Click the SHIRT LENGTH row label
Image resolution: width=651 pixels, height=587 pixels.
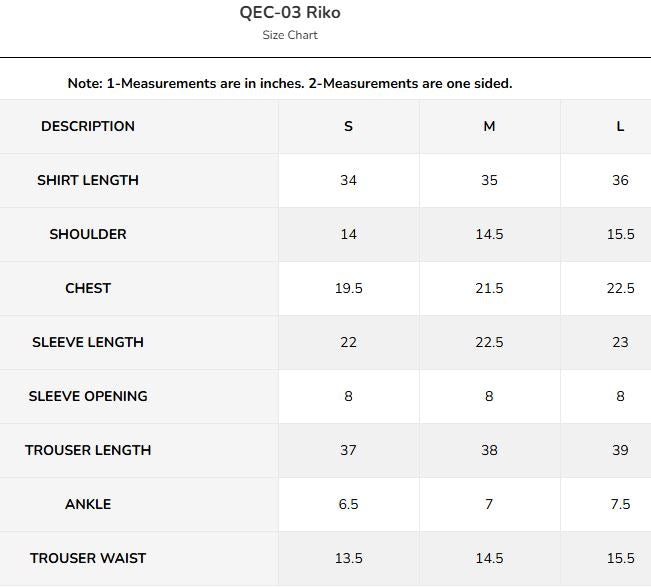88,180
